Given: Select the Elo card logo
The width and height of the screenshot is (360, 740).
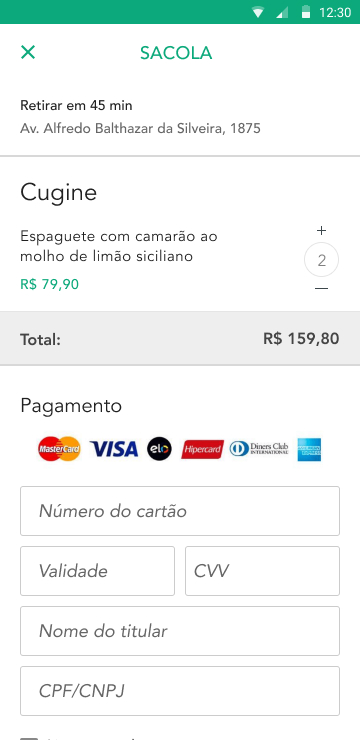Looking at the screenshot, I should 159,449.
